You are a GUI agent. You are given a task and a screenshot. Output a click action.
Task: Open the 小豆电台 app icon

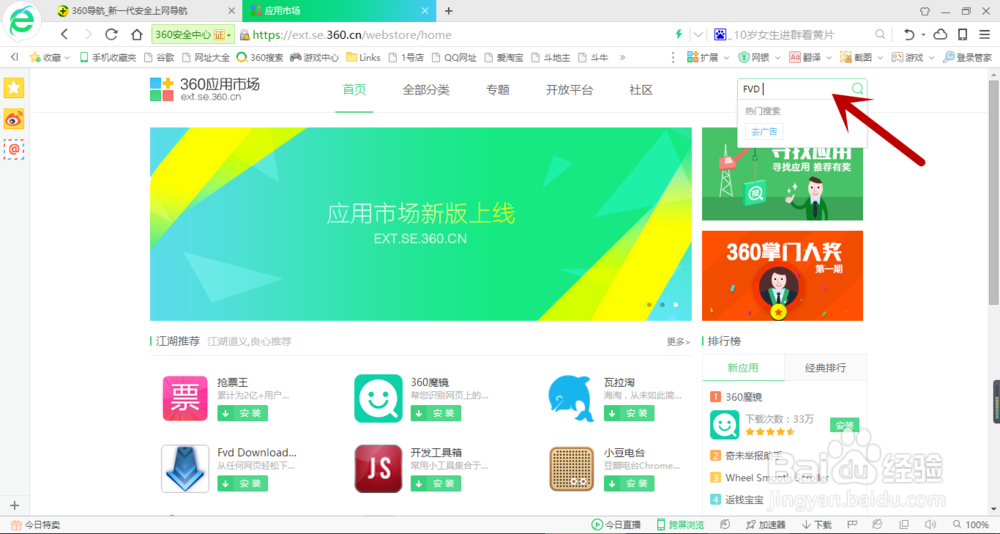pyautogui.click(x=571, y=469)
